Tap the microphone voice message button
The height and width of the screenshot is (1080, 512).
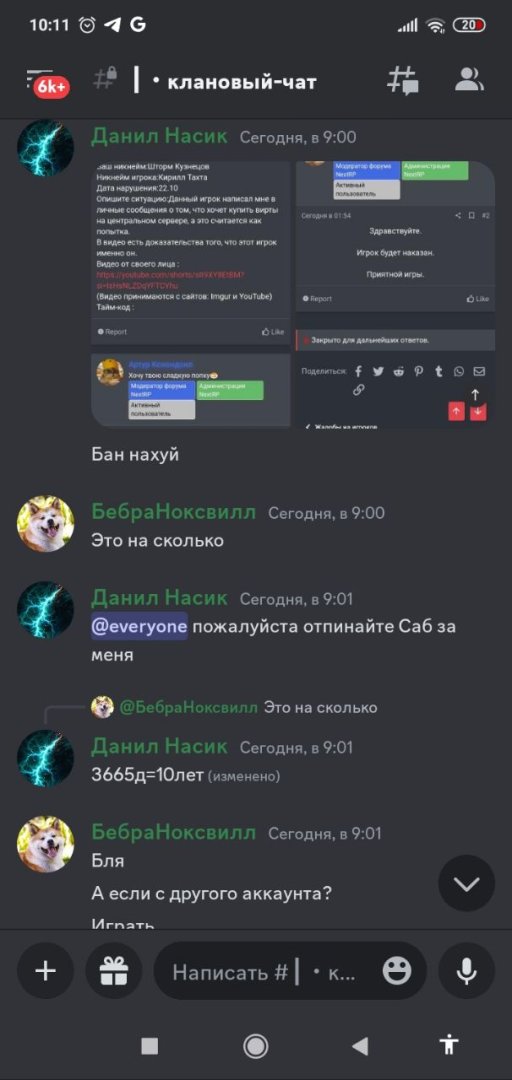(x=467, y=971)
